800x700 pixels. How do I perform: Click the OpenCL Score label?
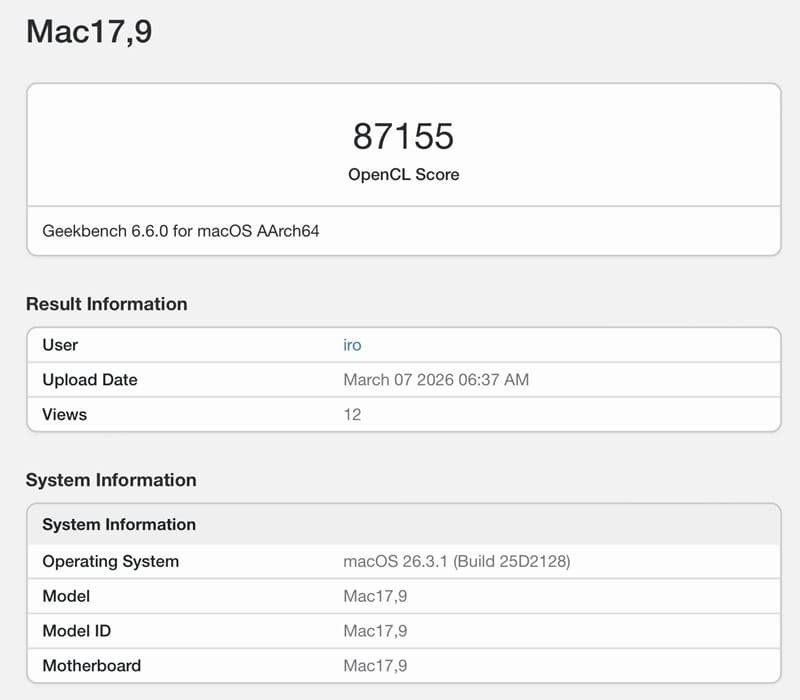403,174
